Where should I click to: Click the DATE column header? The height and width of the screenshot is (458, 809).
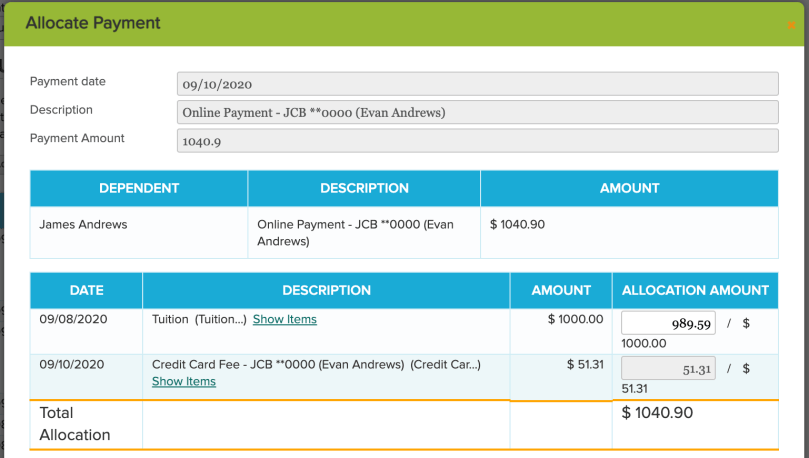(x=86, y=291)
